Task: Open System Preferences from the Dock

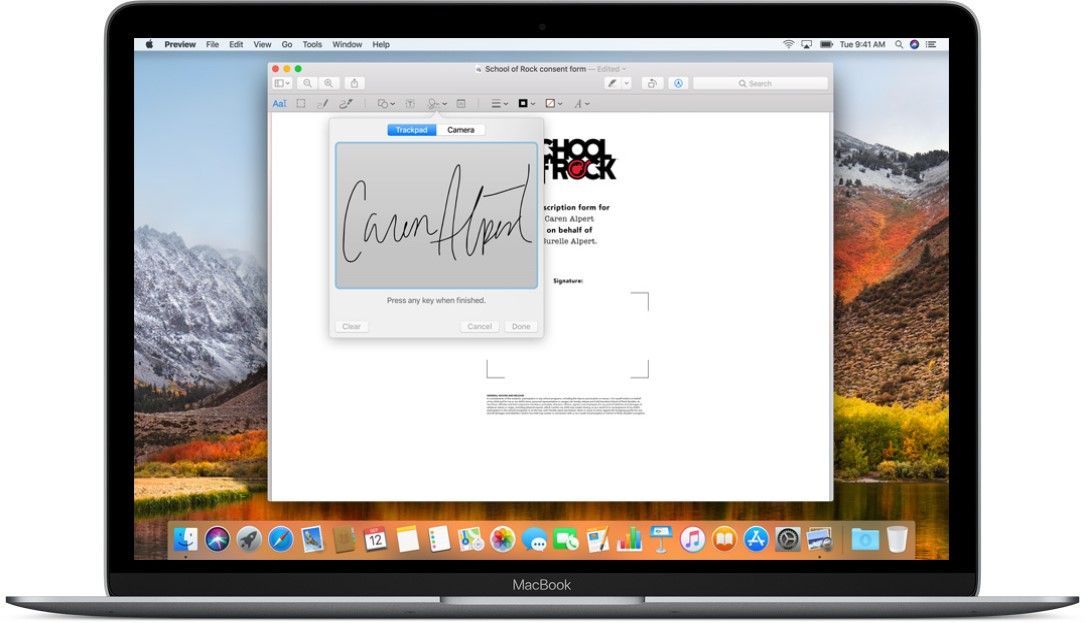Action: tap(788, 538)
